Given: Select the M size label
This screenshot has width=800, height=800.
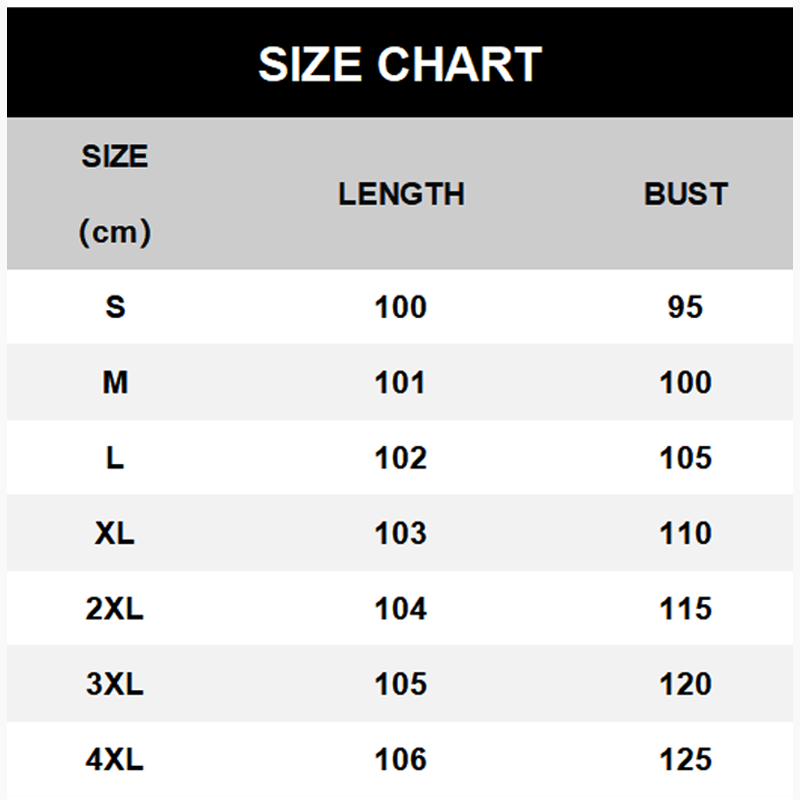Looking at the screenshot, I should coord(115,382).
